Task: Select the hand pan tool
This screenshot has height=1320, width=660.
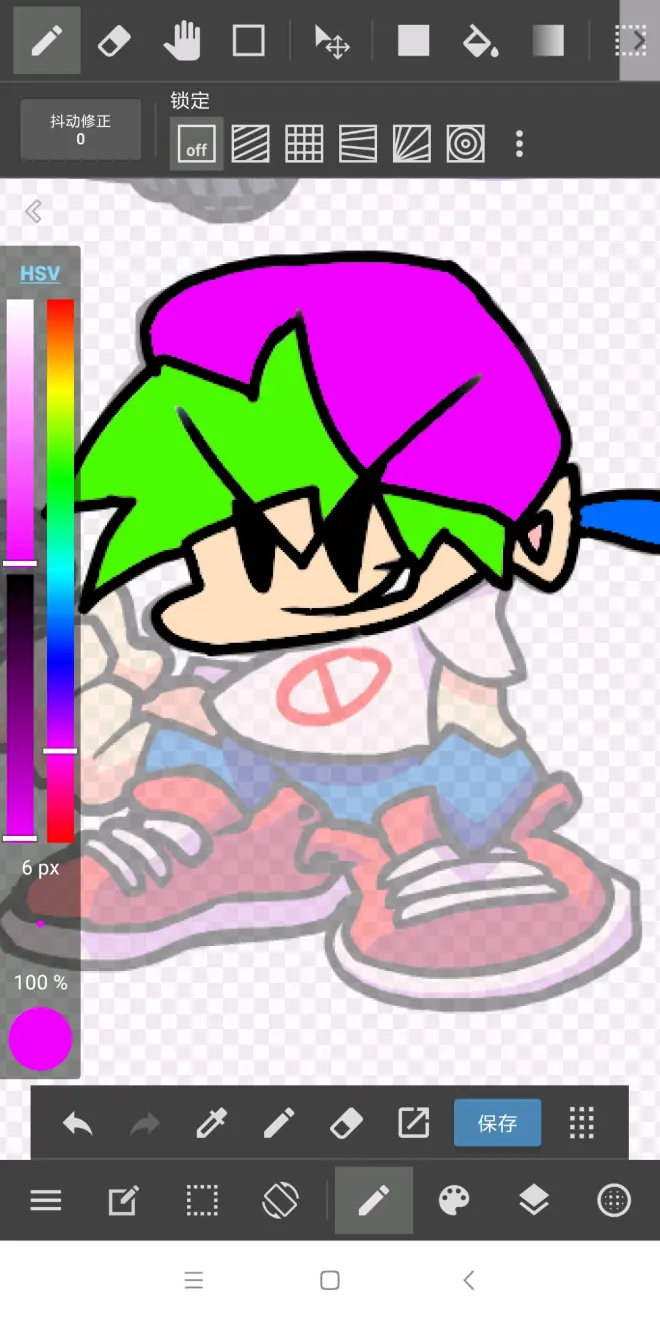Action: [181, 41]
